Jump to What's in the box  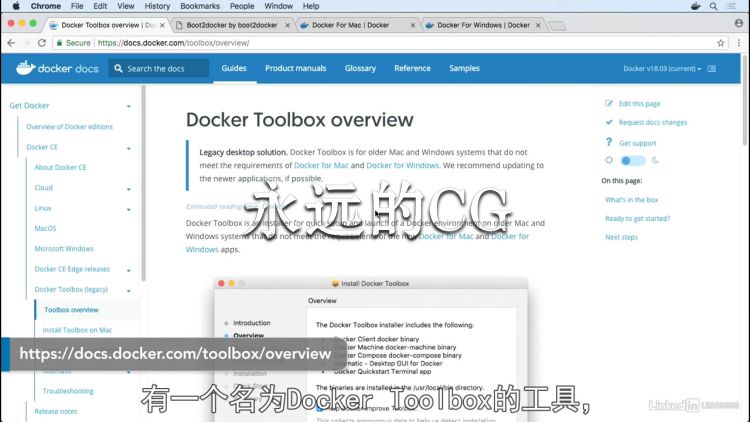(x=631, y=200)
